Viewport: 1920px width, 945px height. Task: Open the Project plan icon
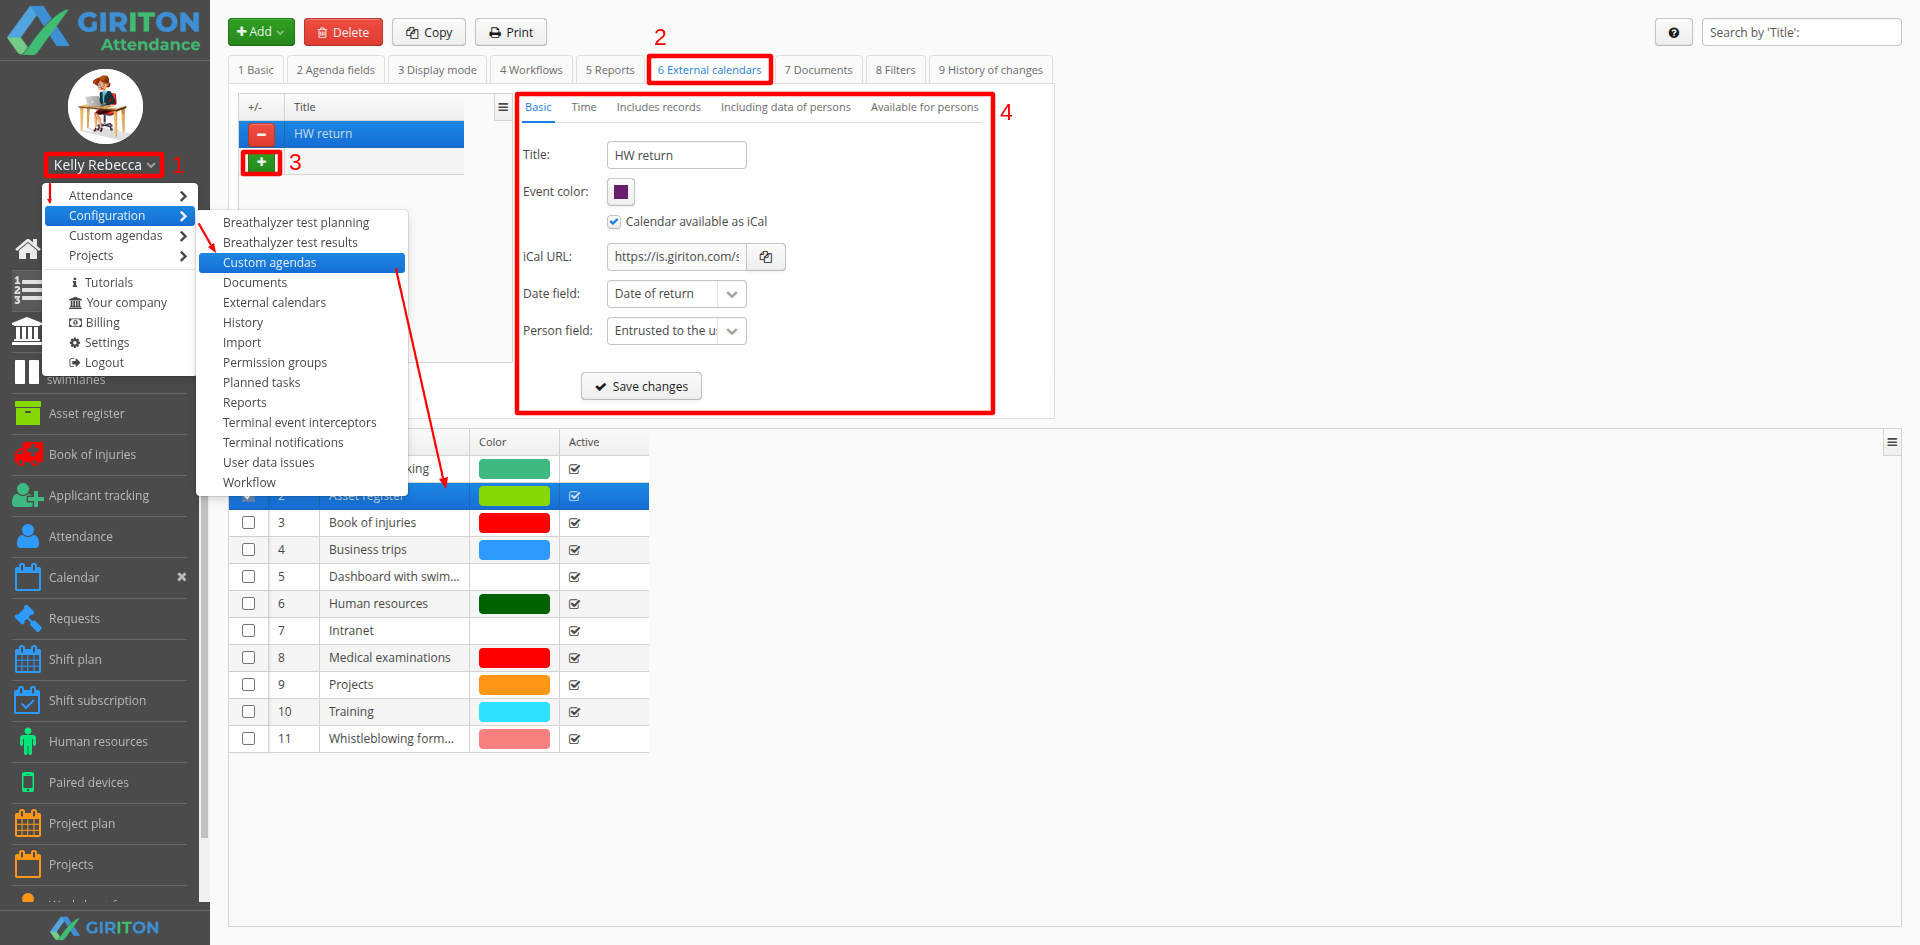(x=28, y=823)
